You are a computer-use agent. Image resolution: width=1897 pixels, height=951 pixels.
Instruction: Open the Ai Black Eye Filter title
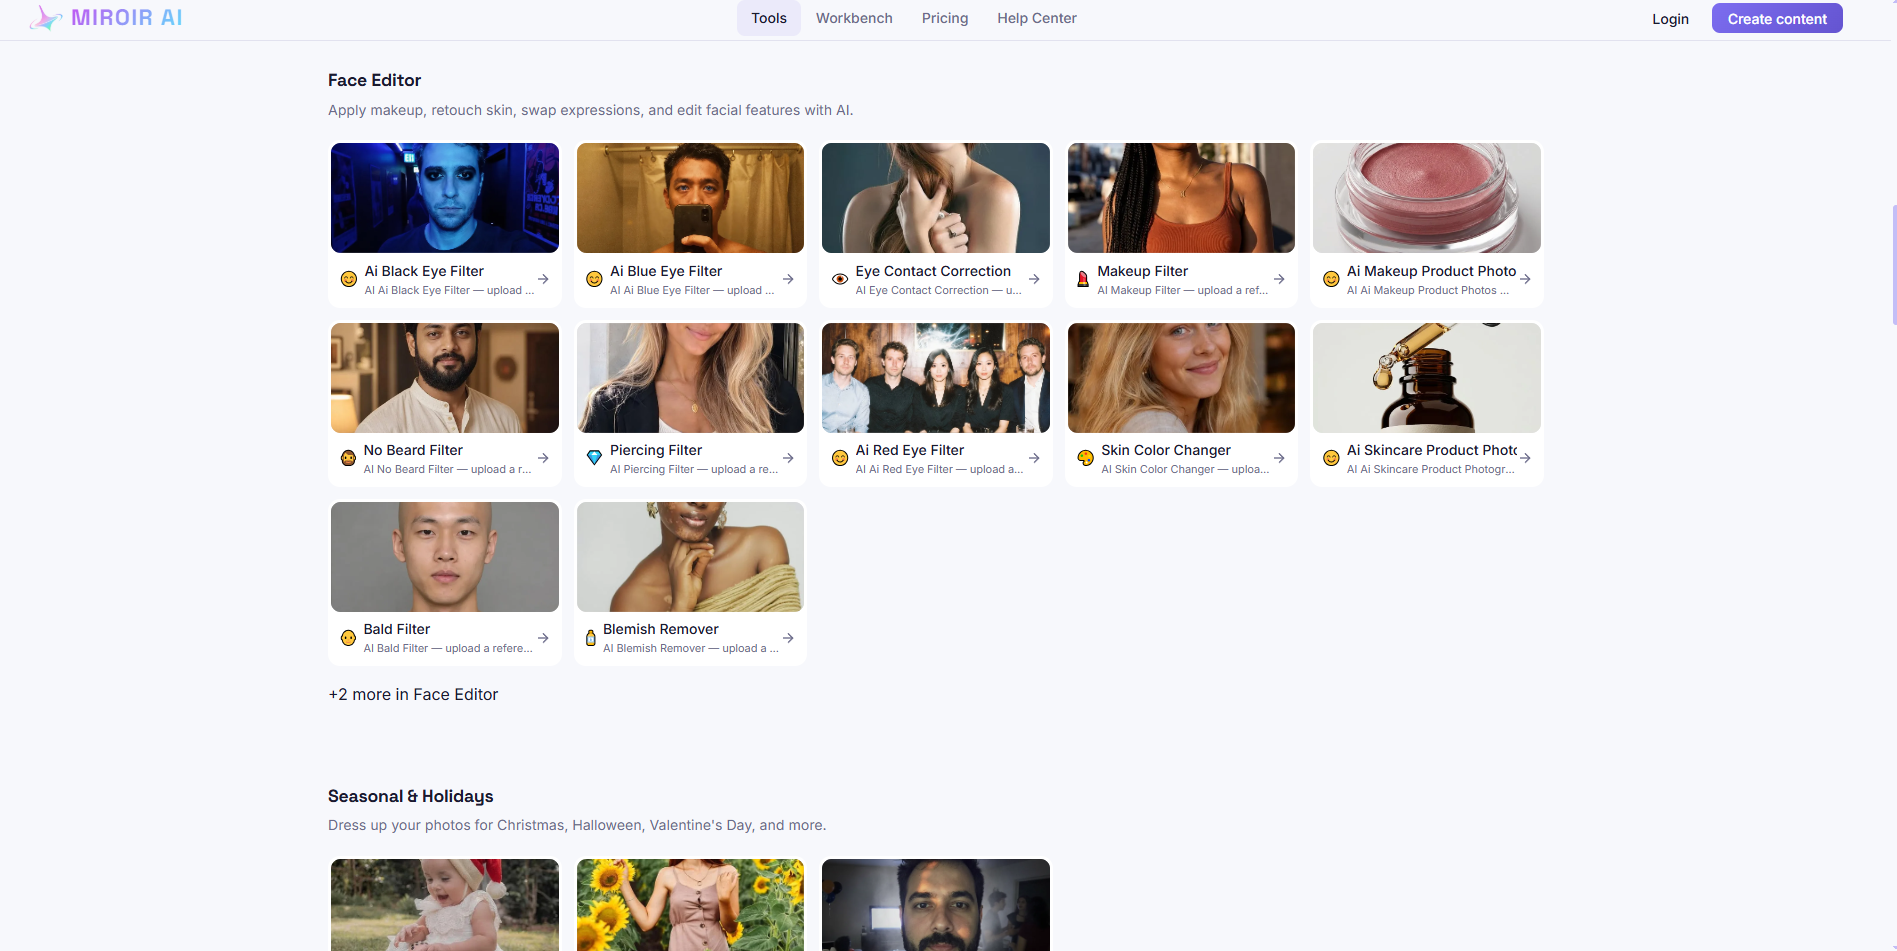pos(424,271)
